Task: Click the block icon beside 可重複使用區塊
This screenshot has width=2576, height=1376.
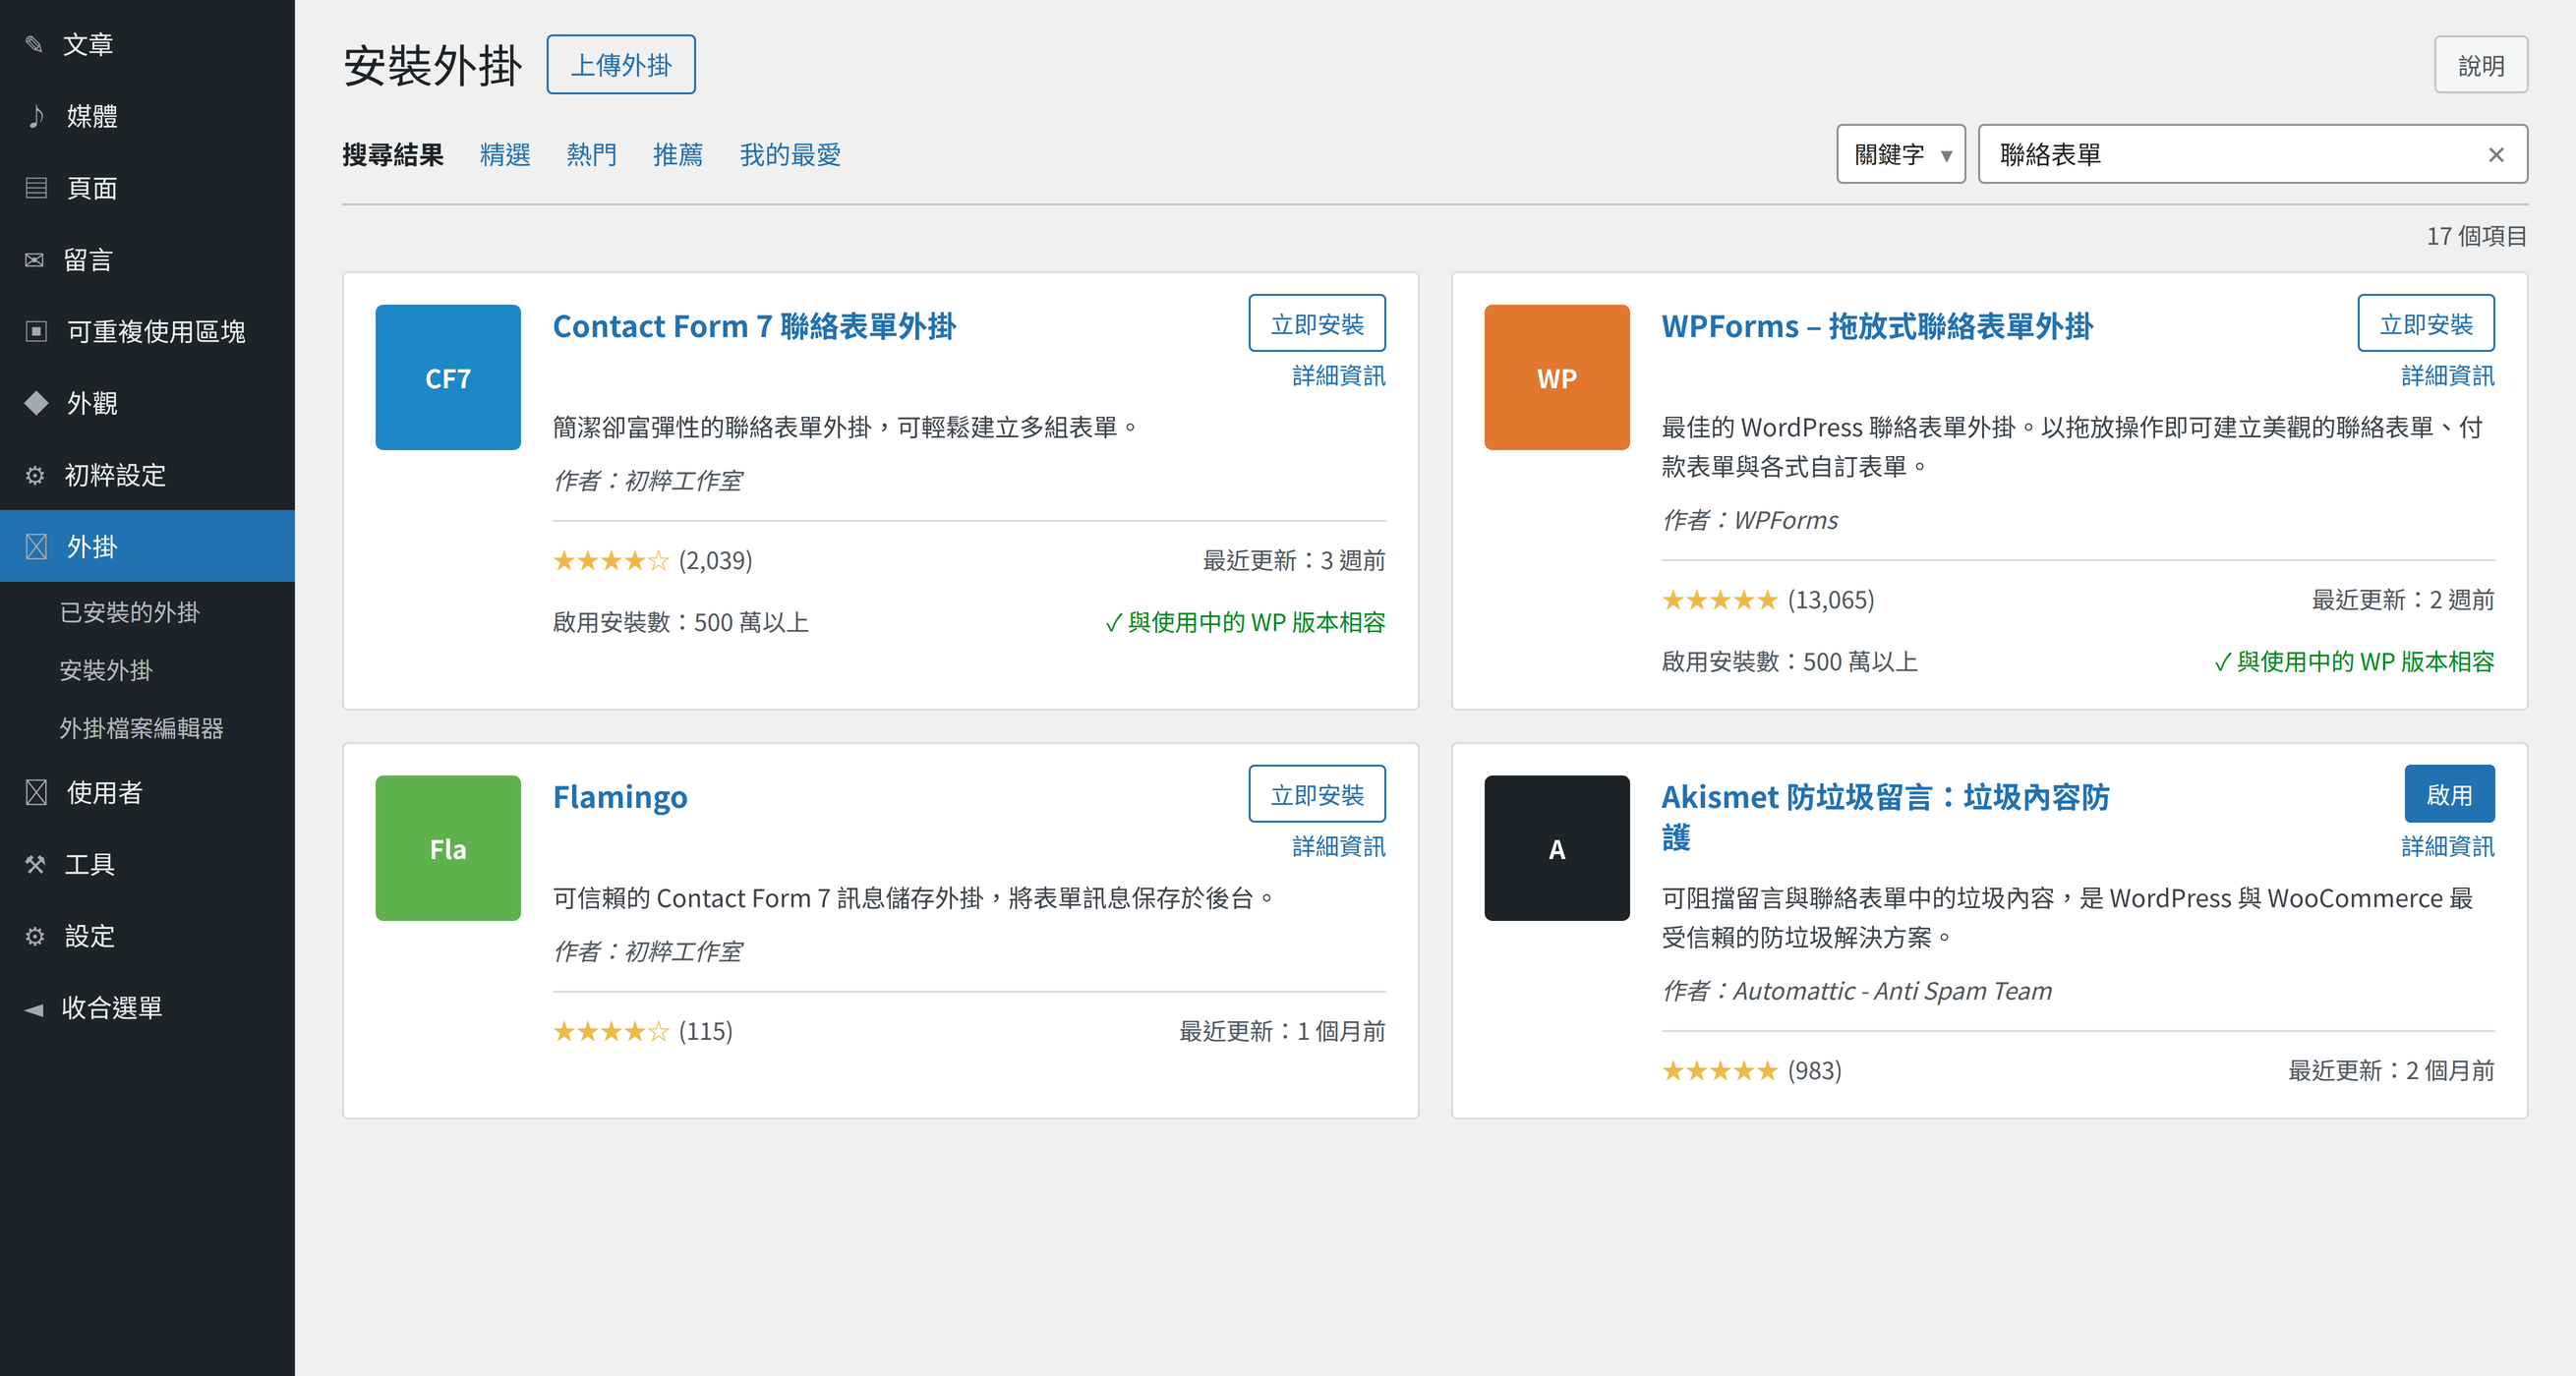Action: pyautogui.click(x=36, y=331)
